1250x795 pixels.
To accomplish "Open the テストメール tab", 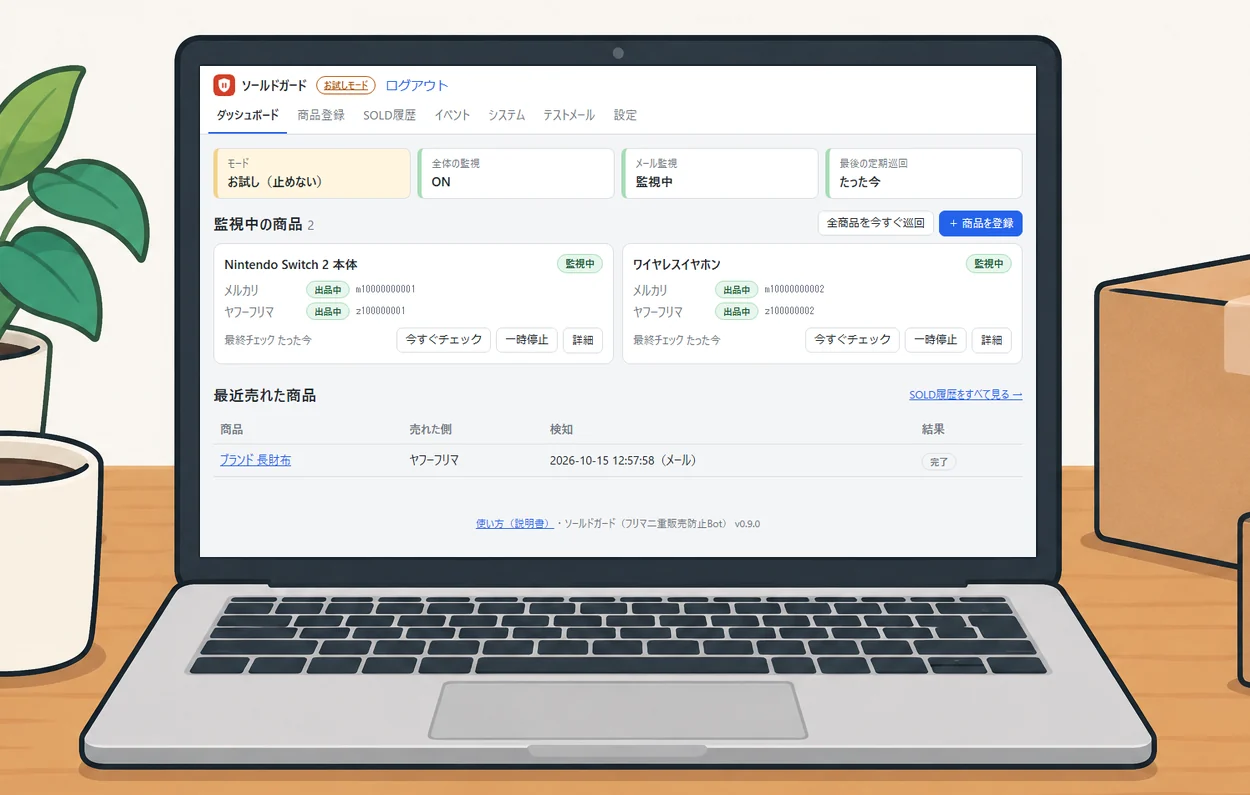I will point(569,115).
